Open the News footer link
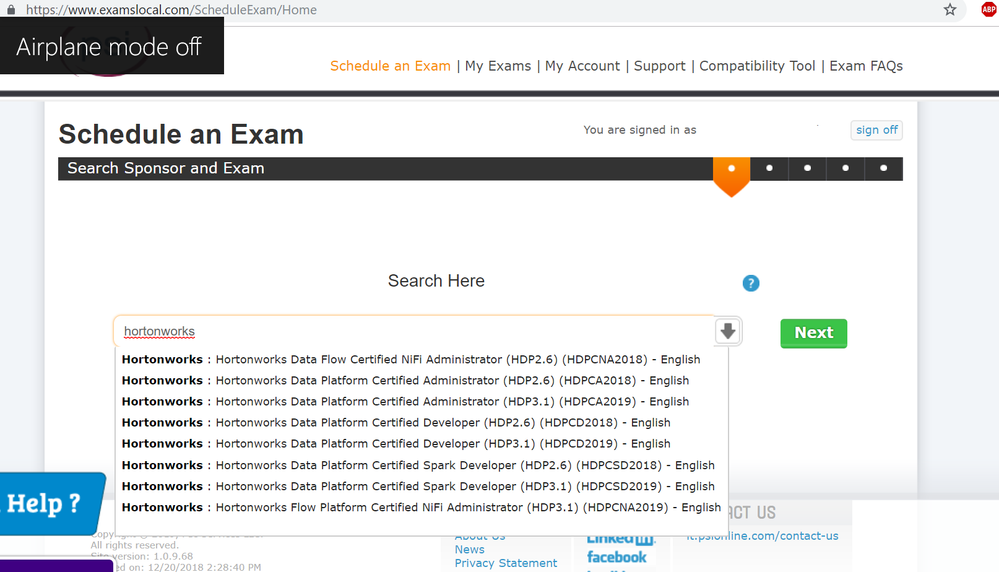Viewport: 999px width, 572px height. (x=470, y=549)
